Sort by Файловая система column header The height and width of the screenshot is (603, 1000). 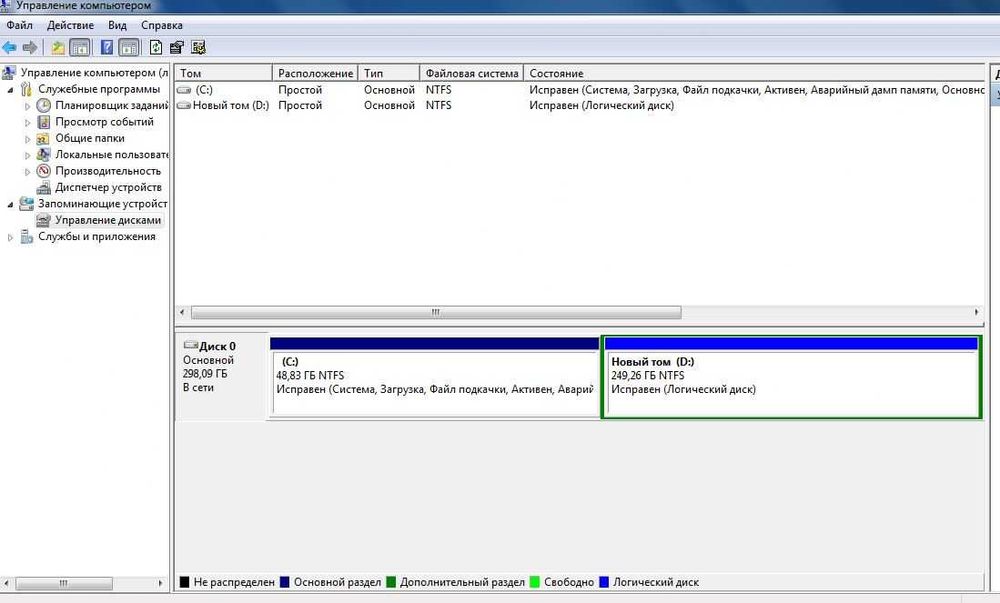tap(472, 73)
